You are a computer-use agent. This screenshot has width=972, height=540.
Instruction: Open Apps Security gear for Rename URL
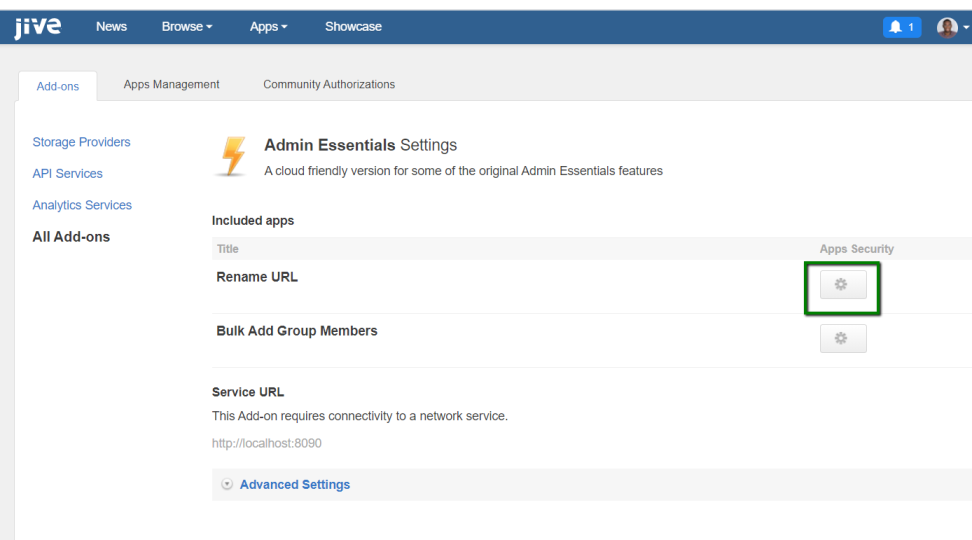point(843,285)
